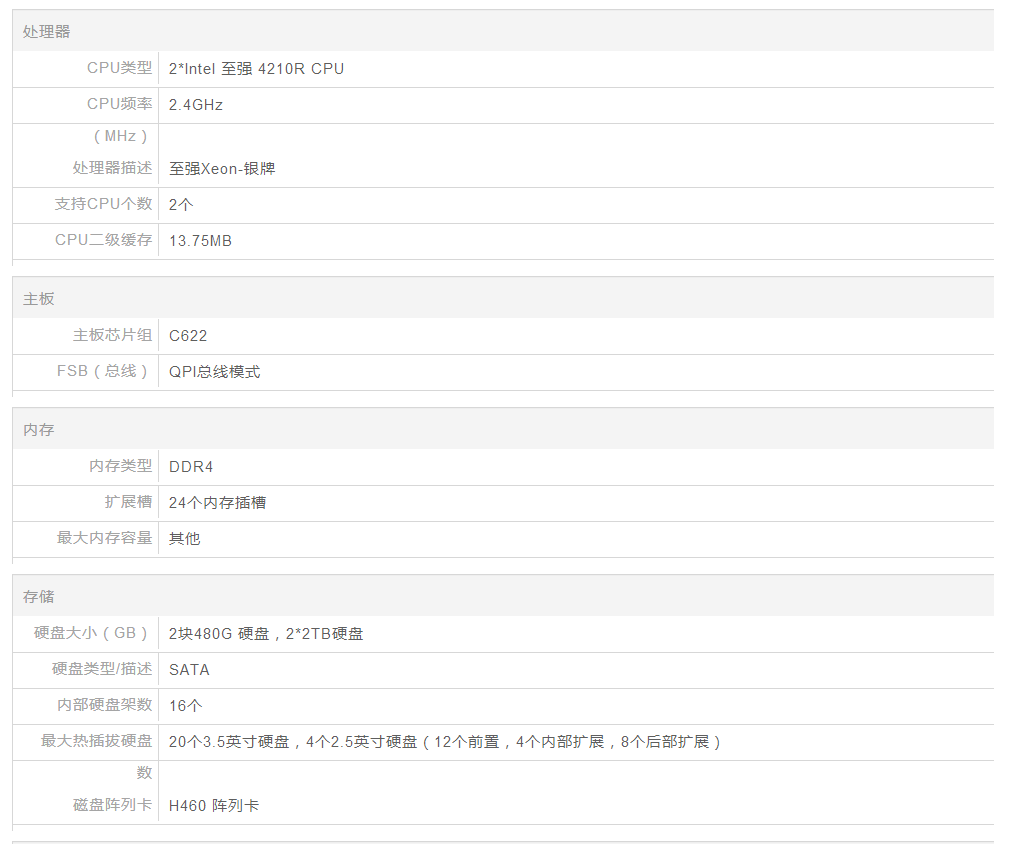Click the 2*Intel 至强 4210R CPU value
Screen dimensions: 1022x844
point(256,69)
